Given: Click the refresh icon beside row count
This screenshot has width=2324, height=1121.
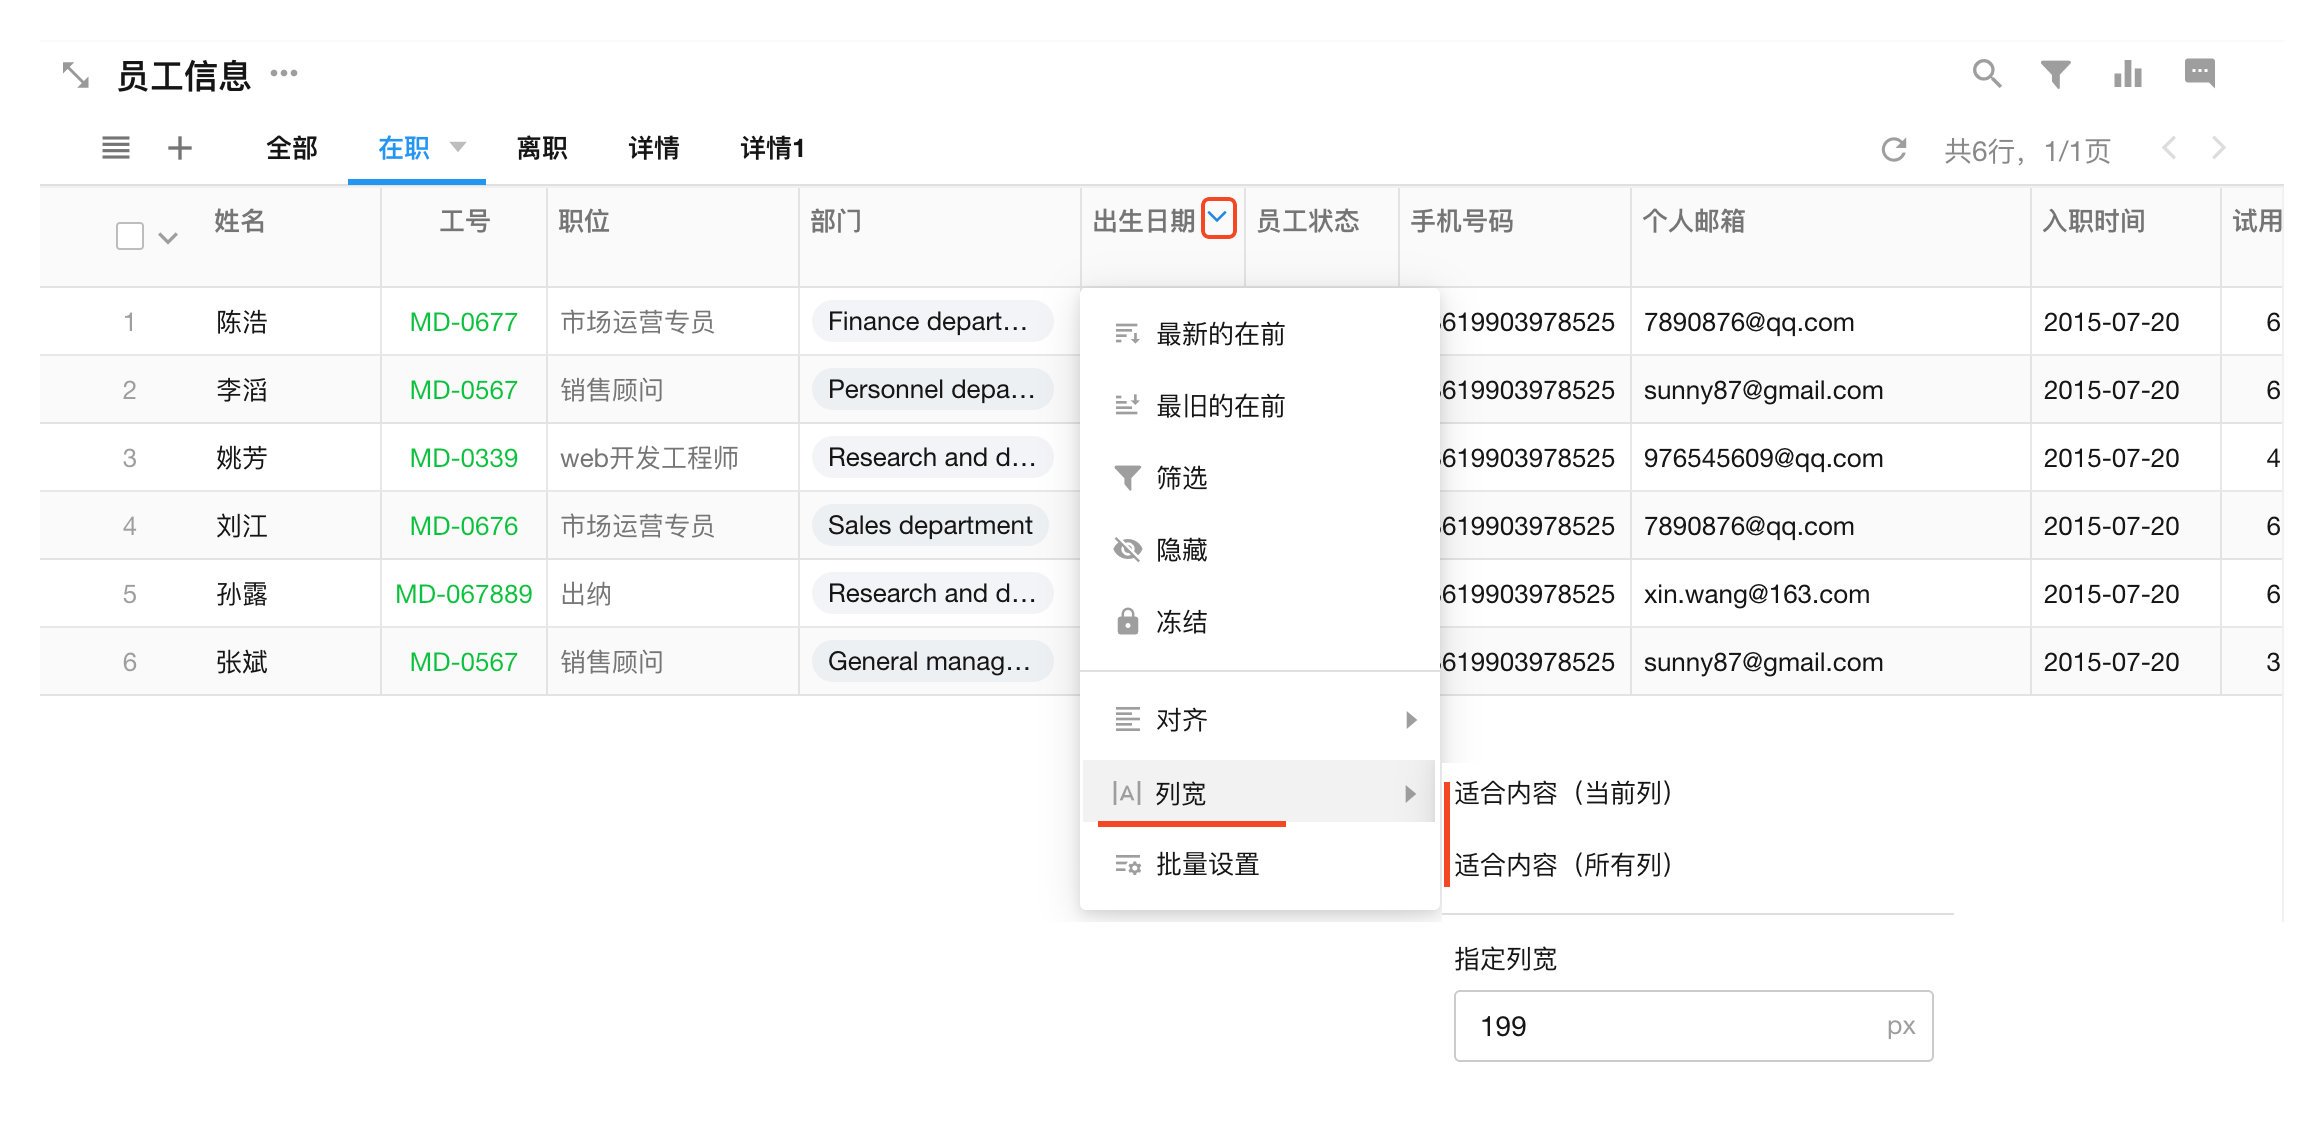Looking at the screenshot, I should click(1893, 150).
